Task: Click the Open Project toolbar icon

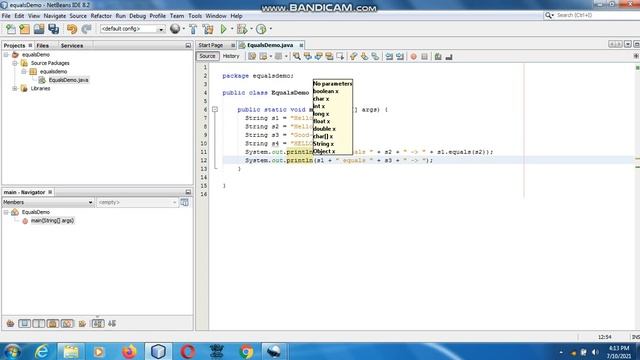Action: tap(39, 29)
